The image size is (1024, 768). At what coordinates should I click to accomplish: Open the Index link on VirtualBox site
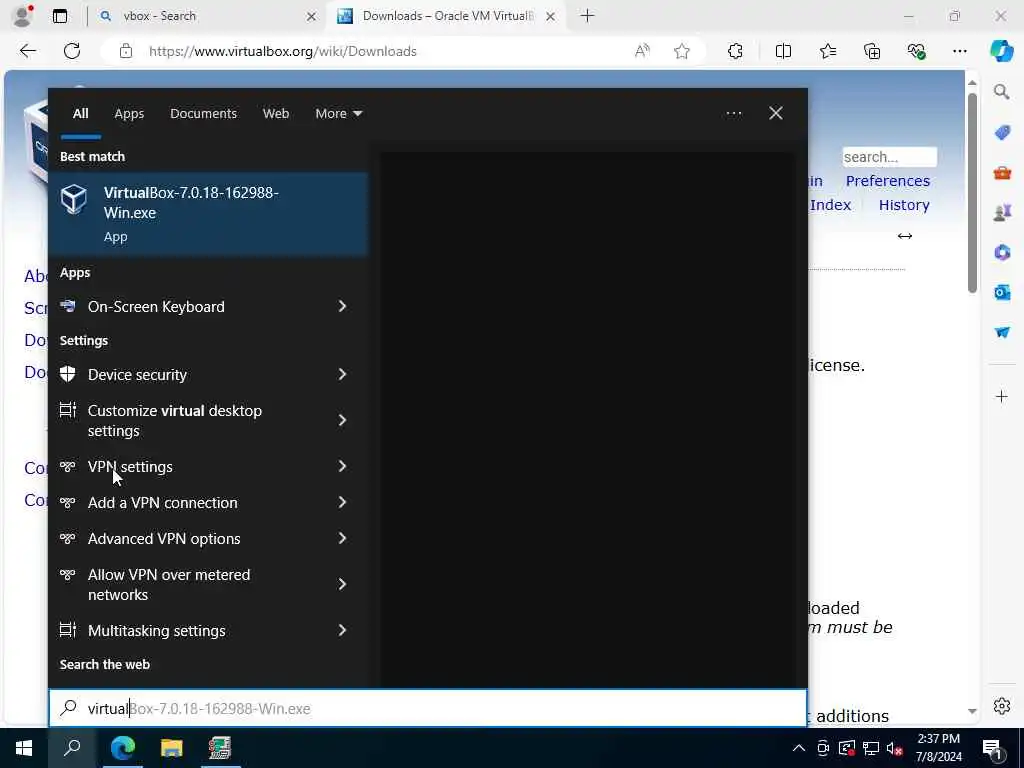coord(830,205)
